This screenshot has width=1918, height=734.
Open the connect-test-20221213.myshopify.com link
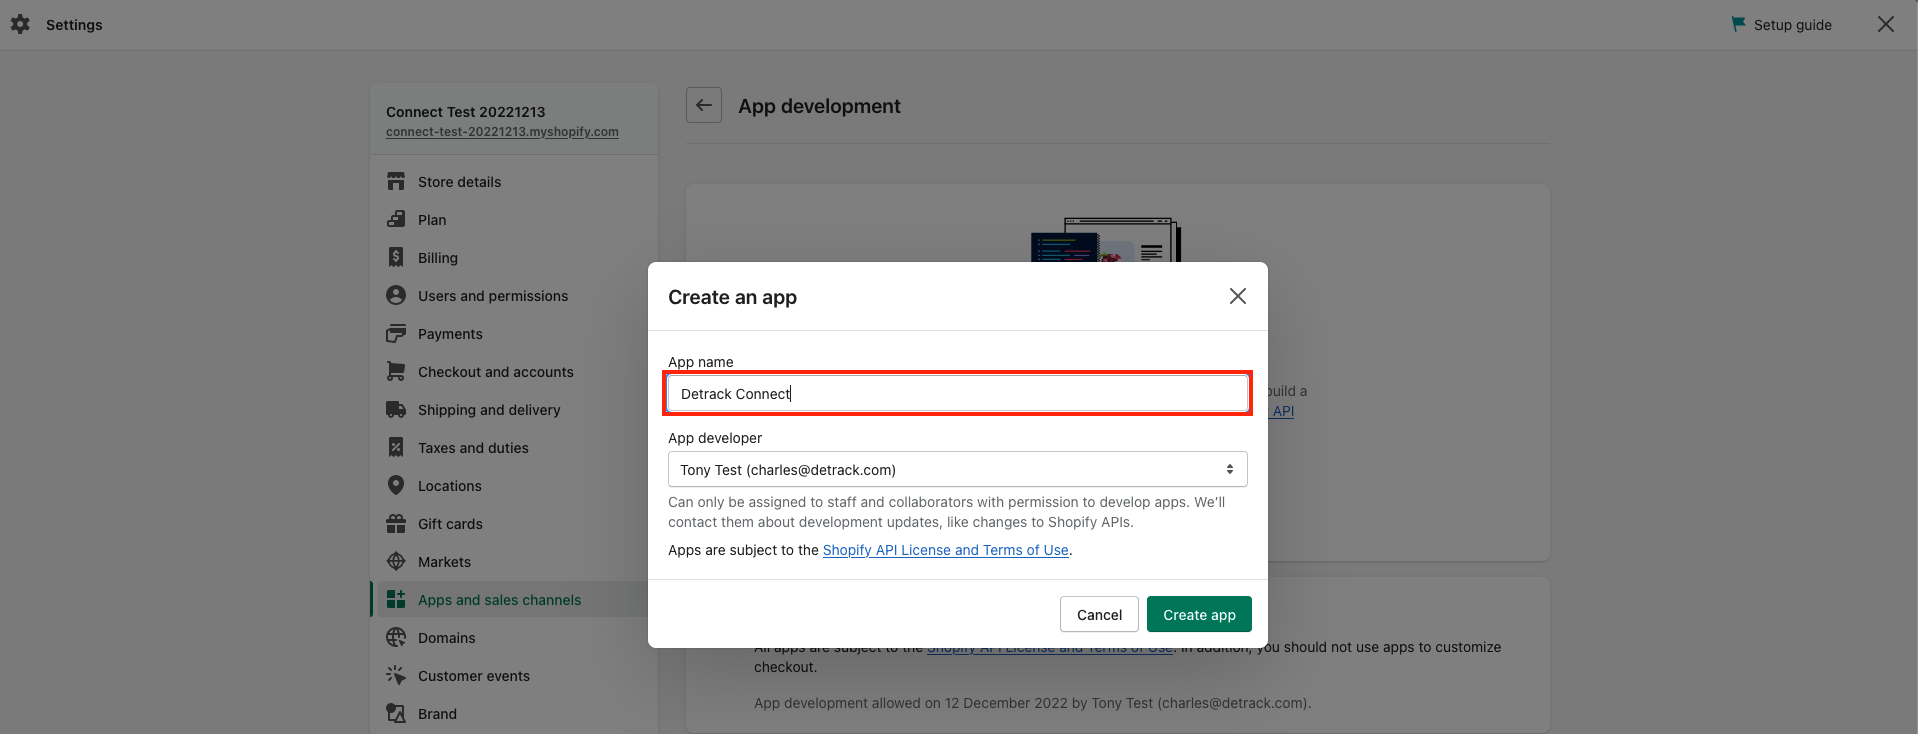pos(502,132)
